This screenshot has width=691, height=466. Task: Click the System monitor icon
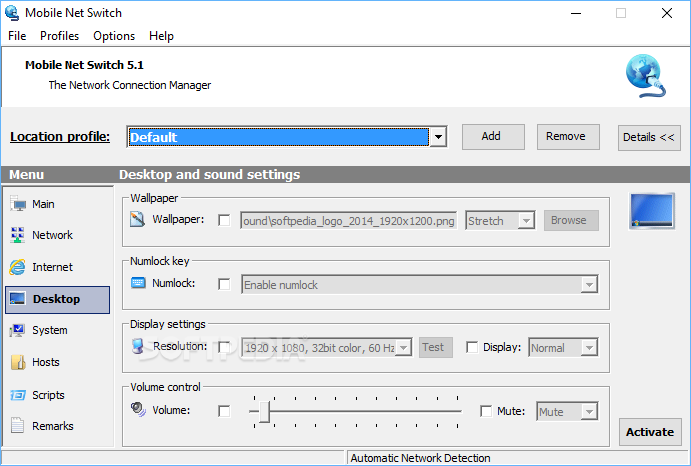18,330
